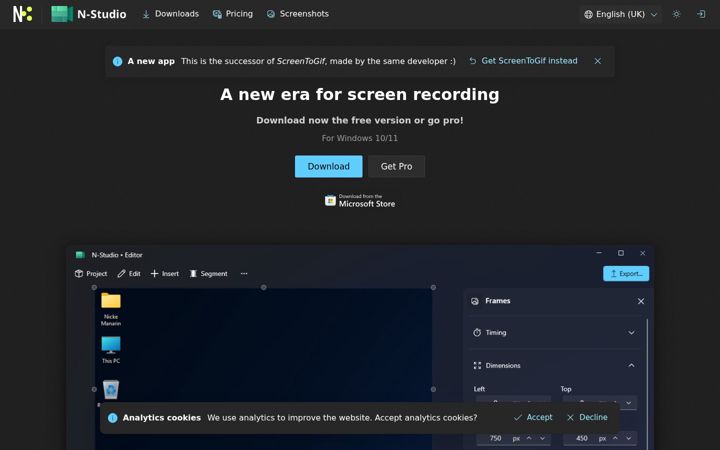
Task: Open the English (UK) language dropdown
Action: pos(621,14)
